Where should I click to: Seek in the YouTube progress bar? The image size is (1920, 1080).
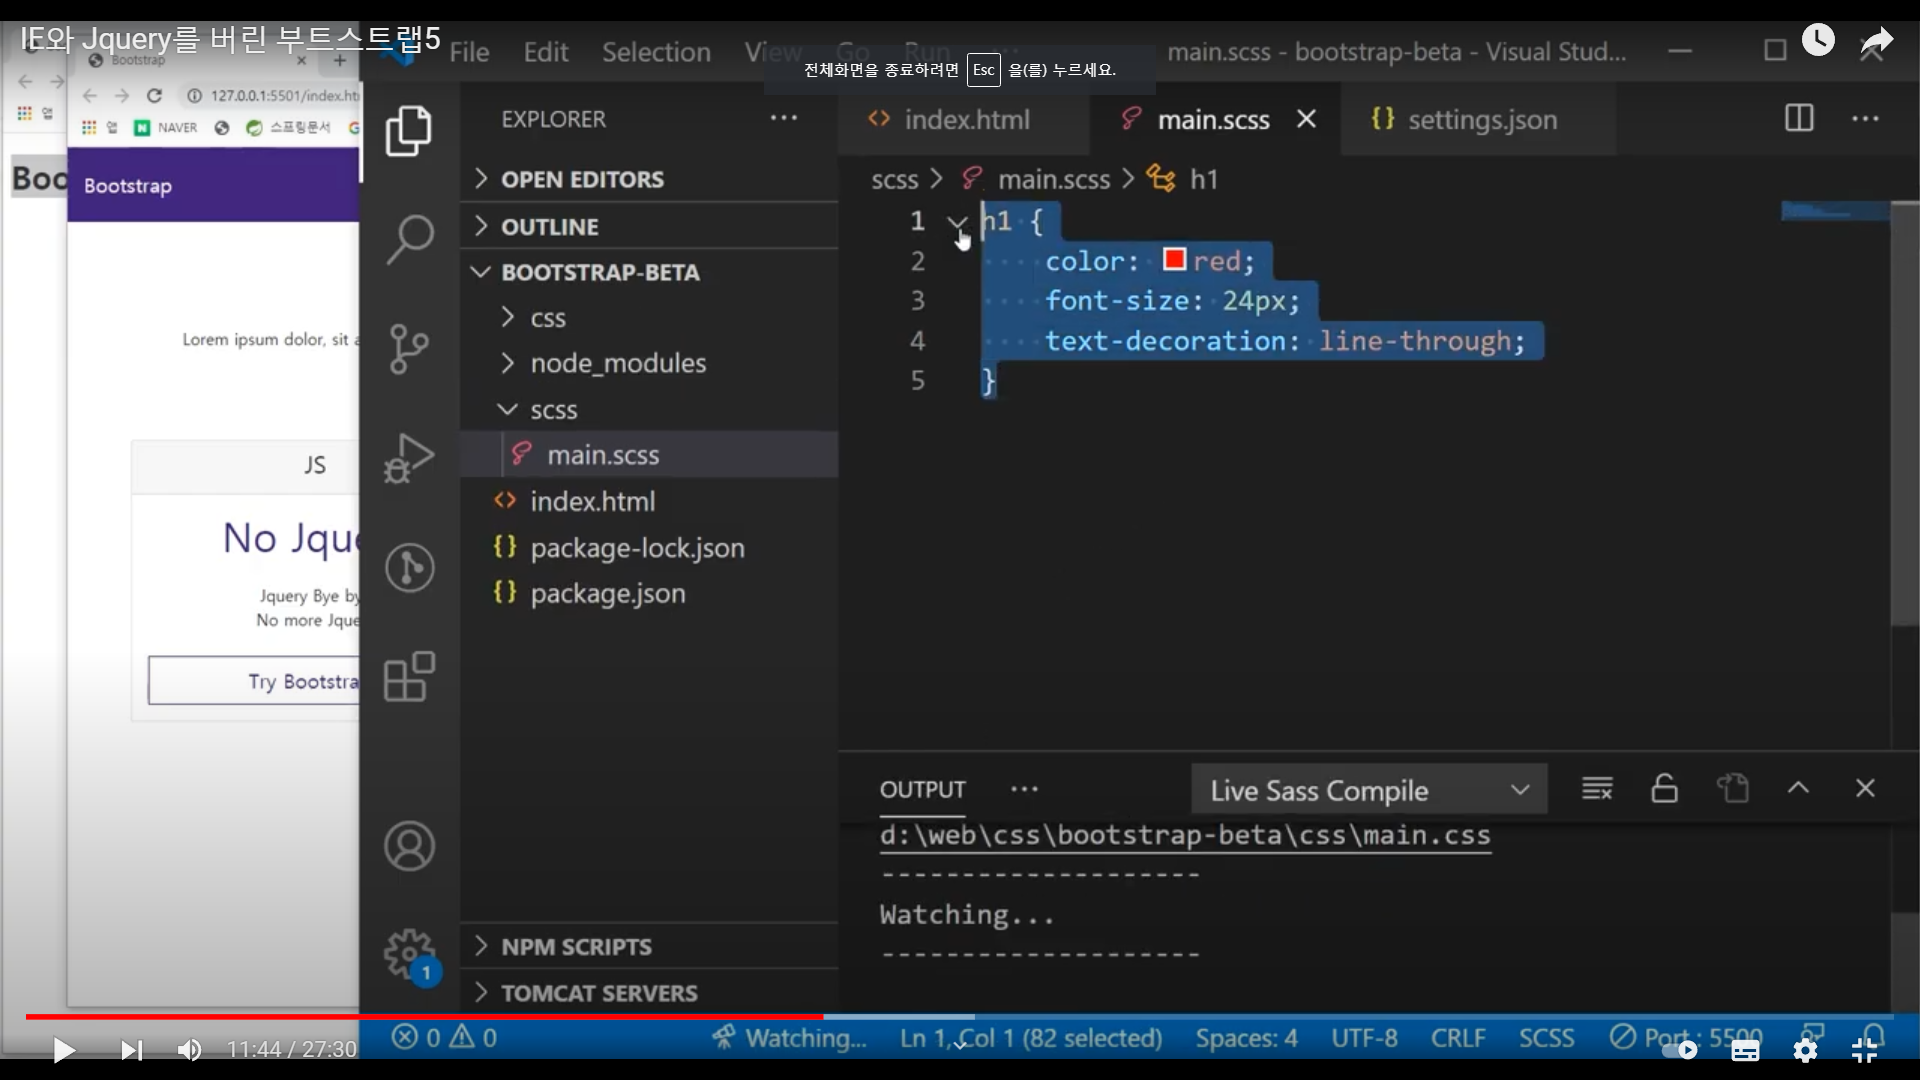point(960,1017)
